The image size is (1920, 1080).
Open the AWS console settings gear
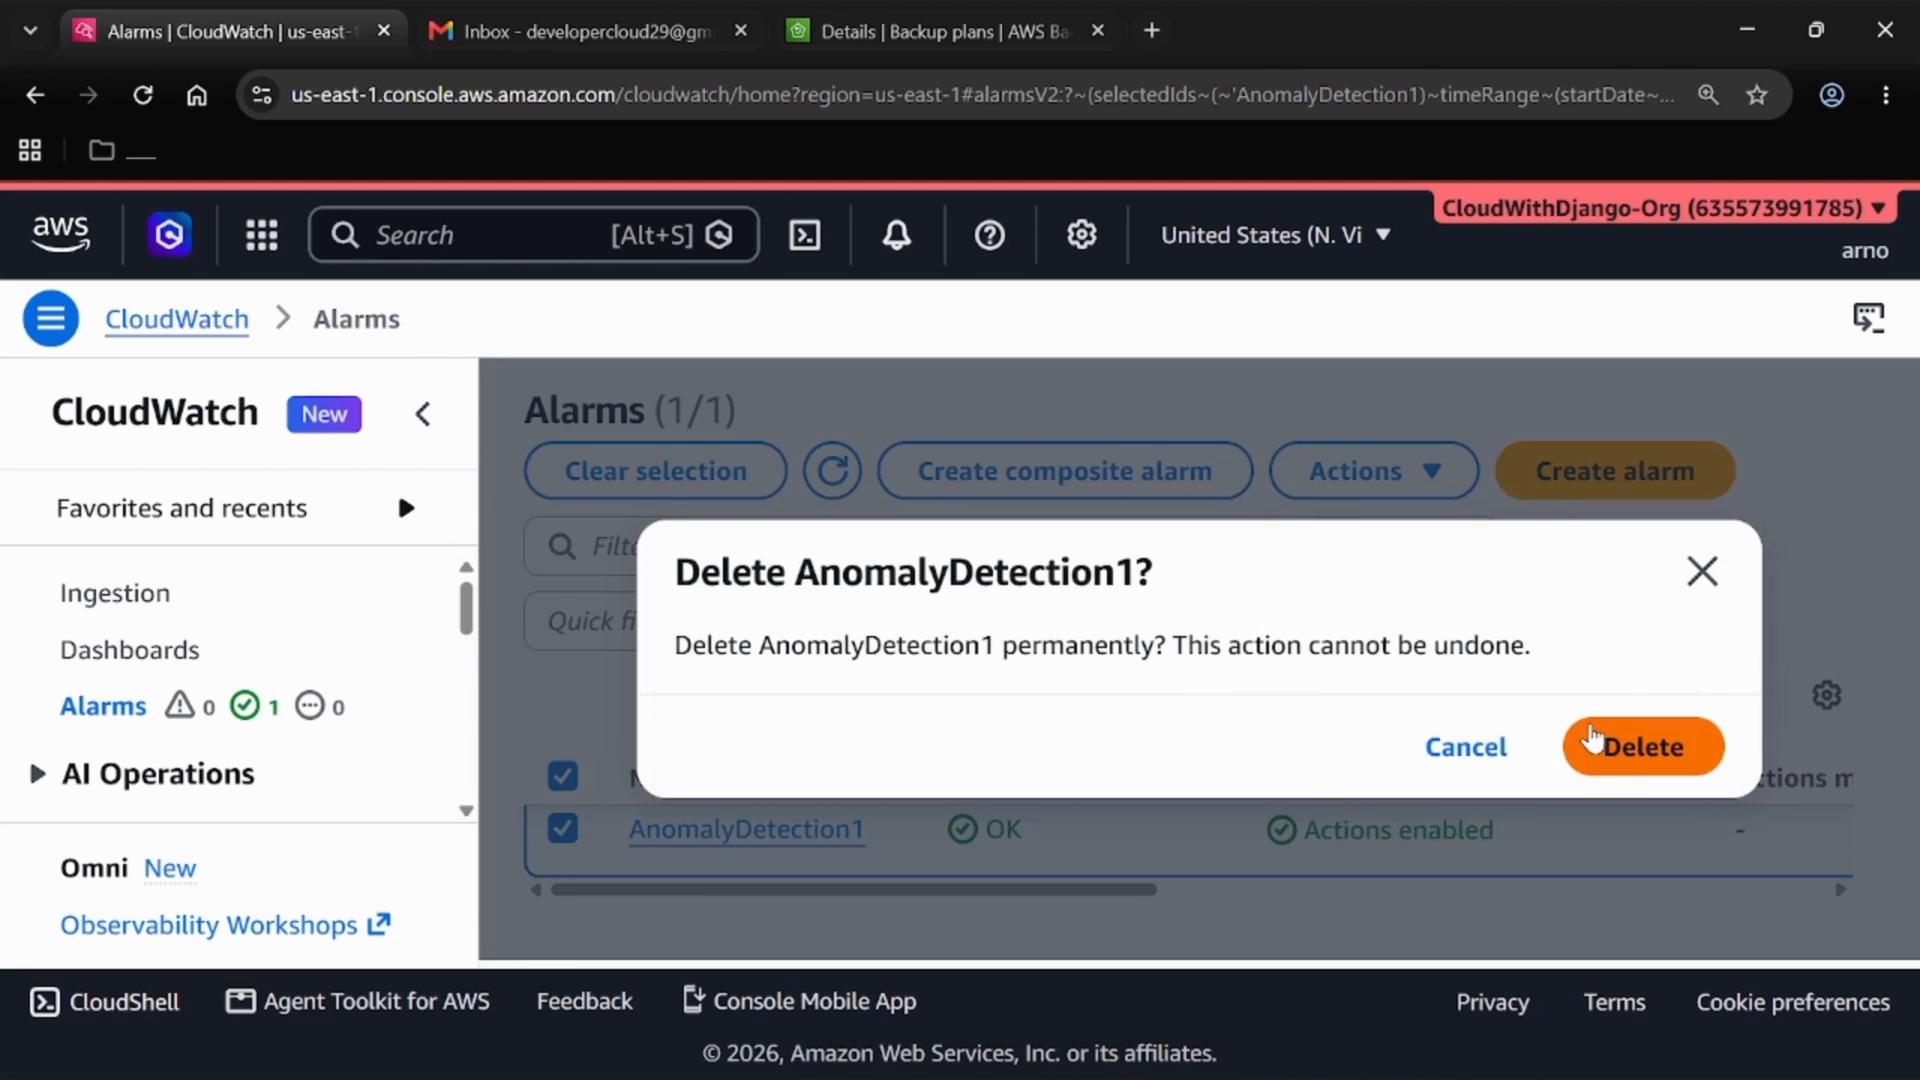(x=1081, y=235)
